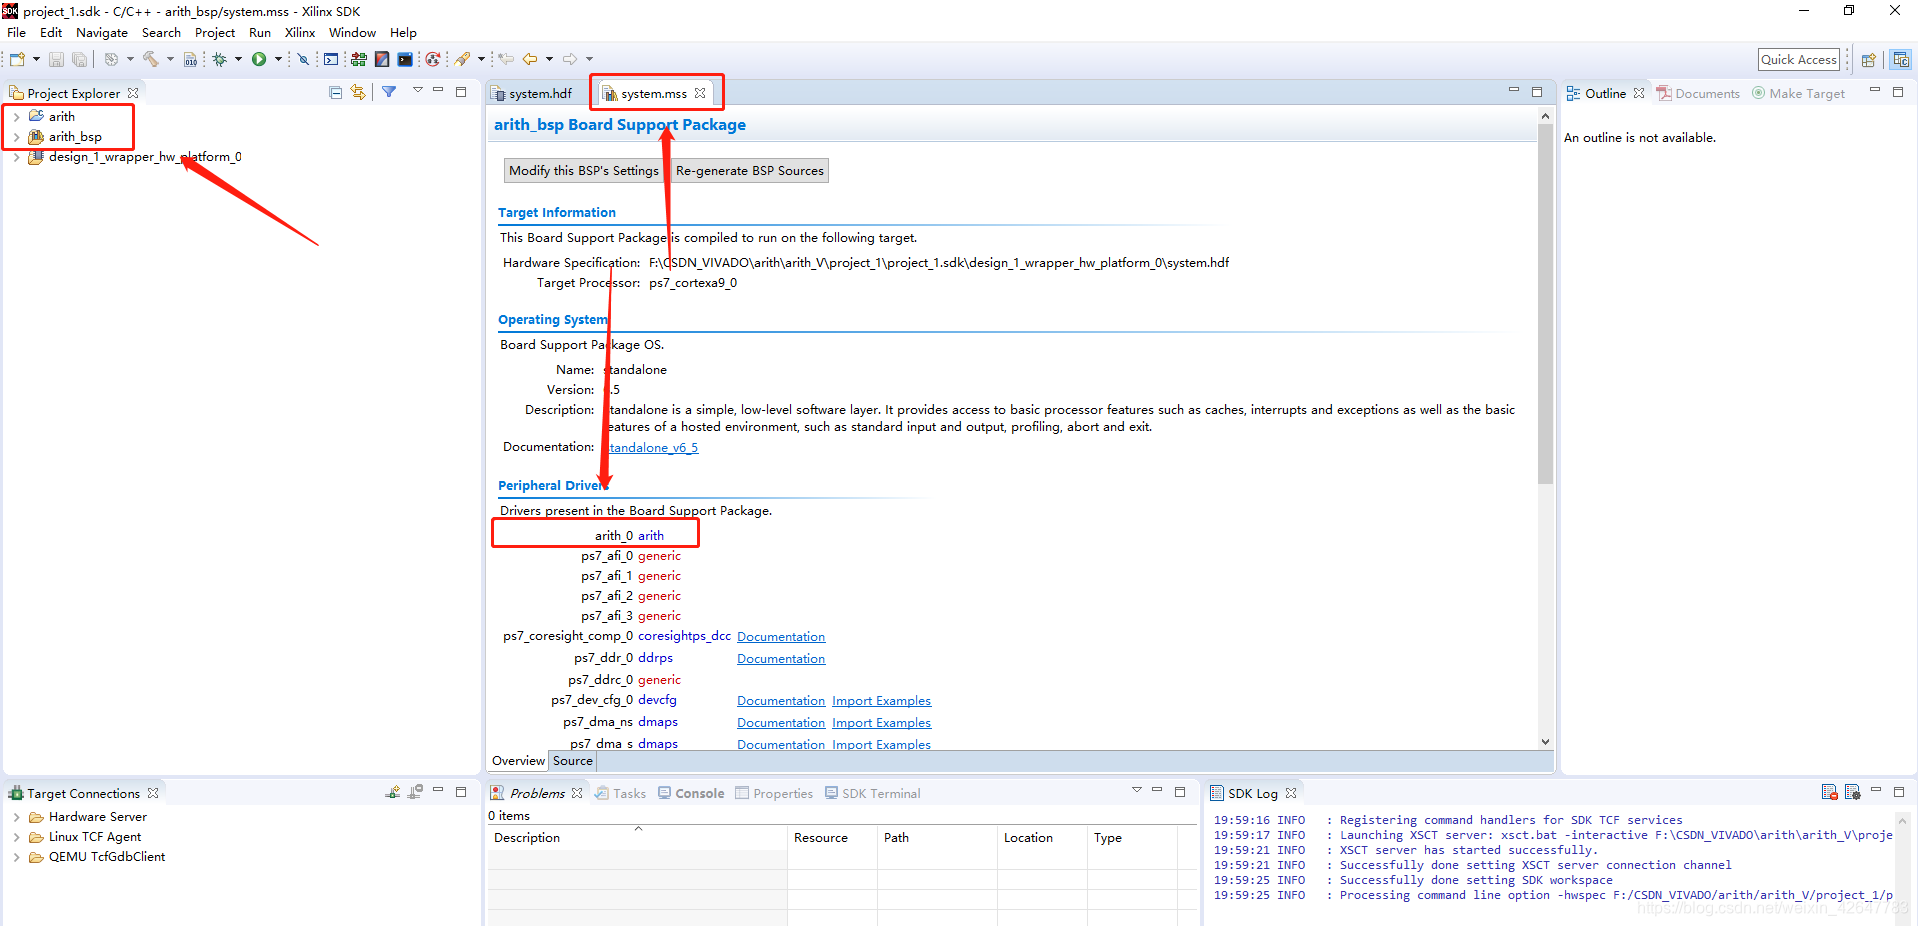The height and width of the screenshot is (926, 1918).
Task: Open Documentation link for ps7_ddr_0
Action: tap(781, 659)
